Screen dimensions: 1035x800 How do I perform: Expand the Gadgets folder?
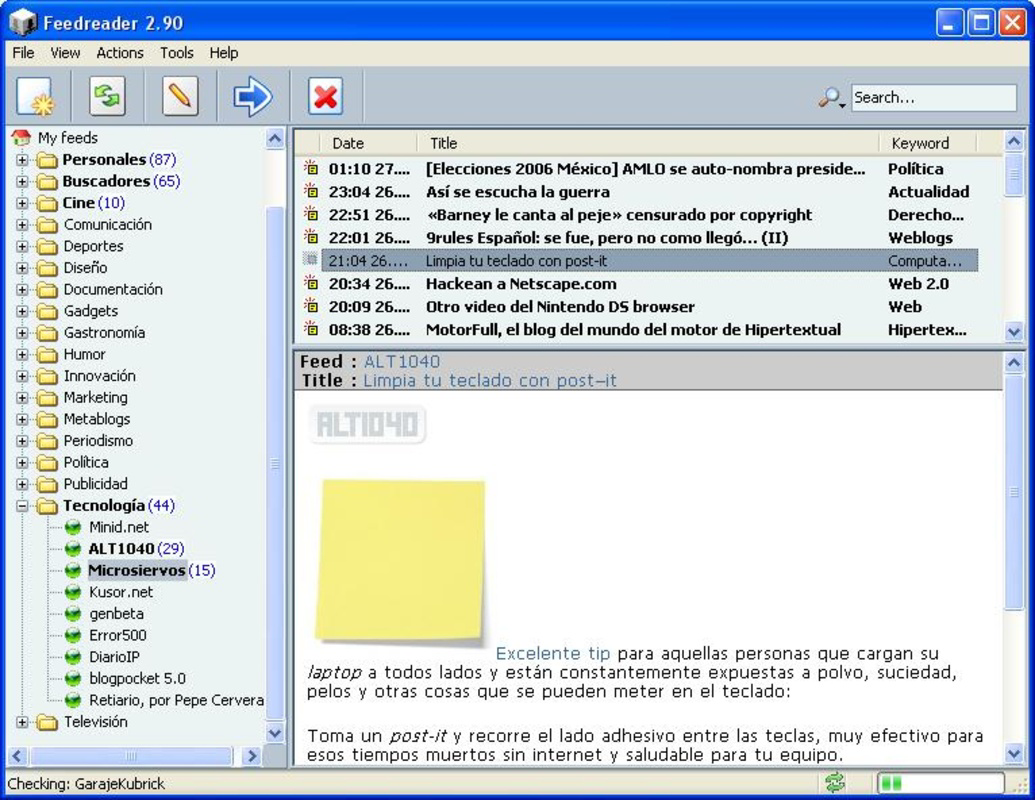[x=22, y=311]
